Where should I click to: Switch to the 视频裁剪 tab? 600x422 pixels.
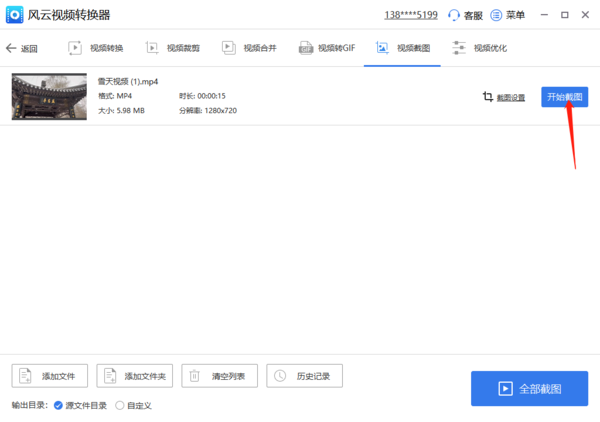(173, 48)
